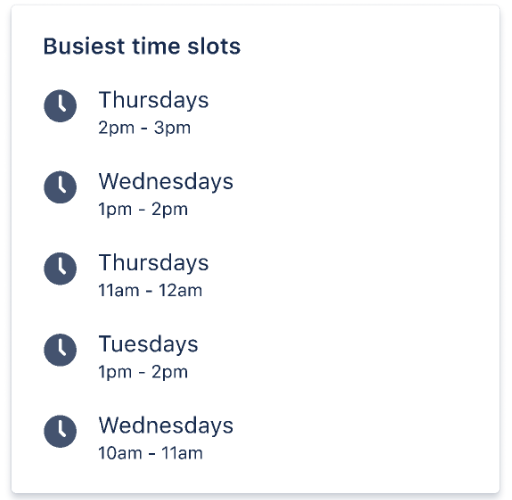
Task: Click the word slots in the heading
Action: coord(214,46)
